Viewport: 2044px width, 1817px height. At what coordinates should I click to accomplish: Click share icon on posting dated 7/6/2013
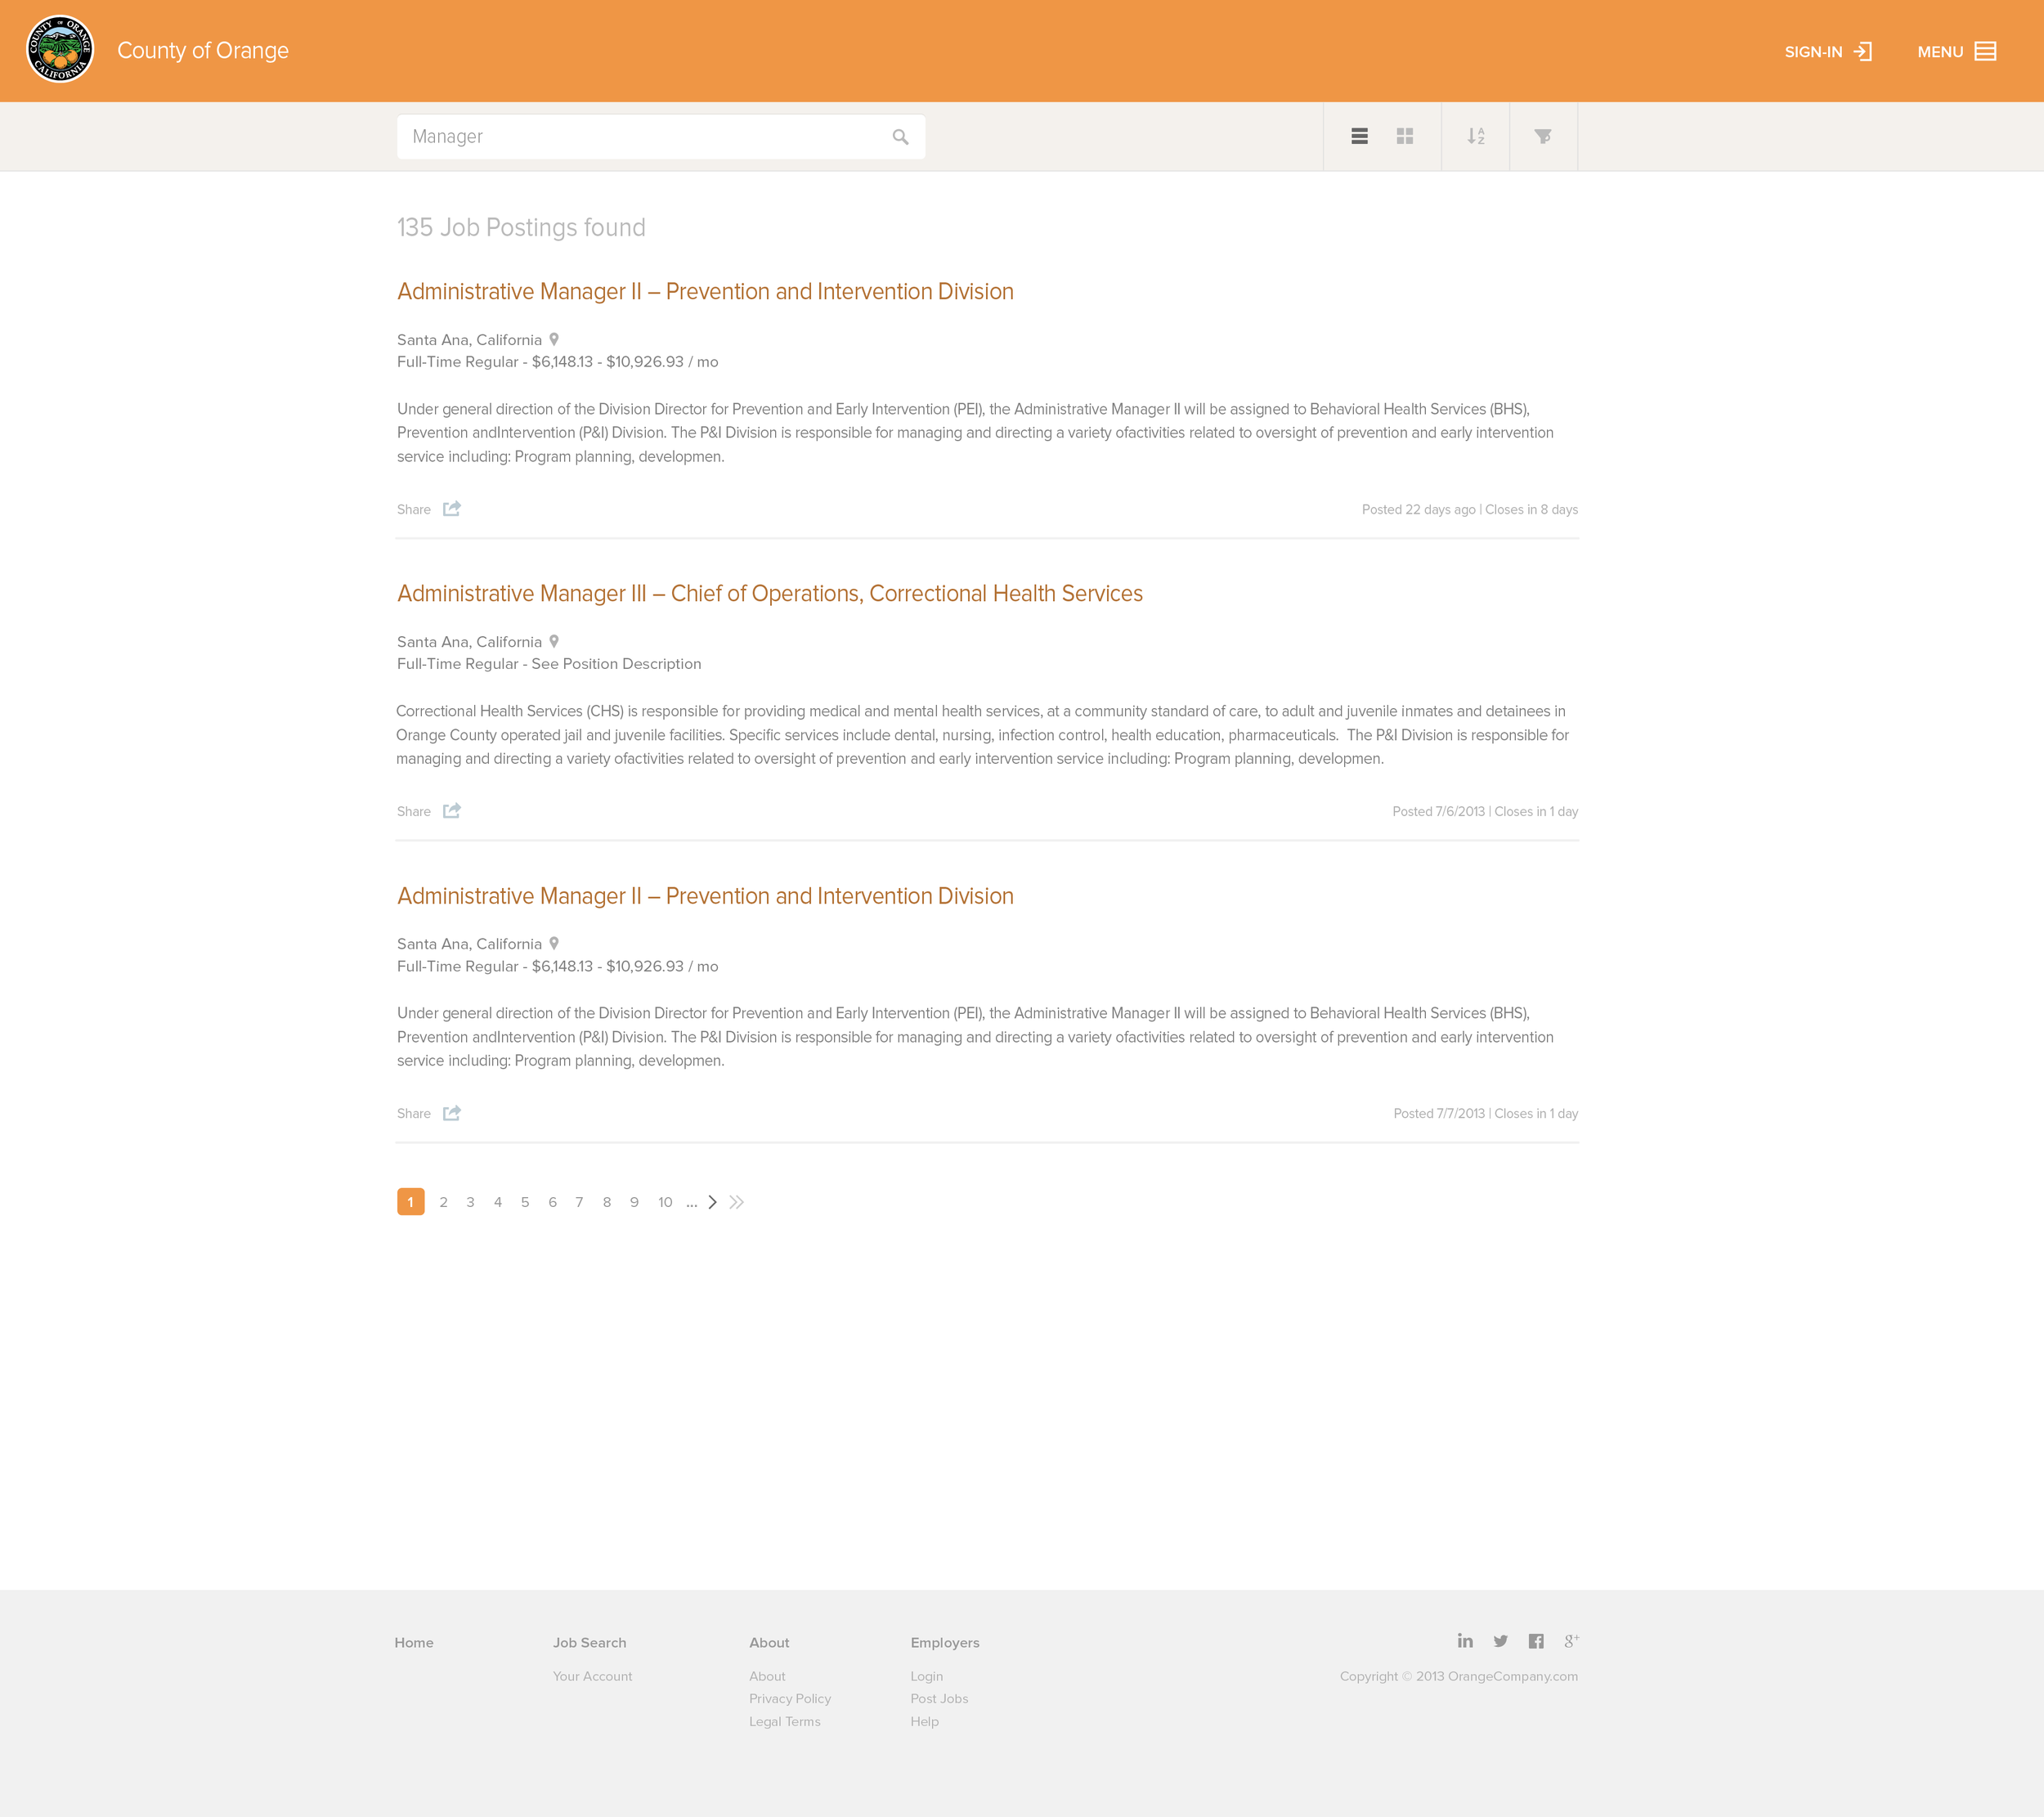(452, 810)
